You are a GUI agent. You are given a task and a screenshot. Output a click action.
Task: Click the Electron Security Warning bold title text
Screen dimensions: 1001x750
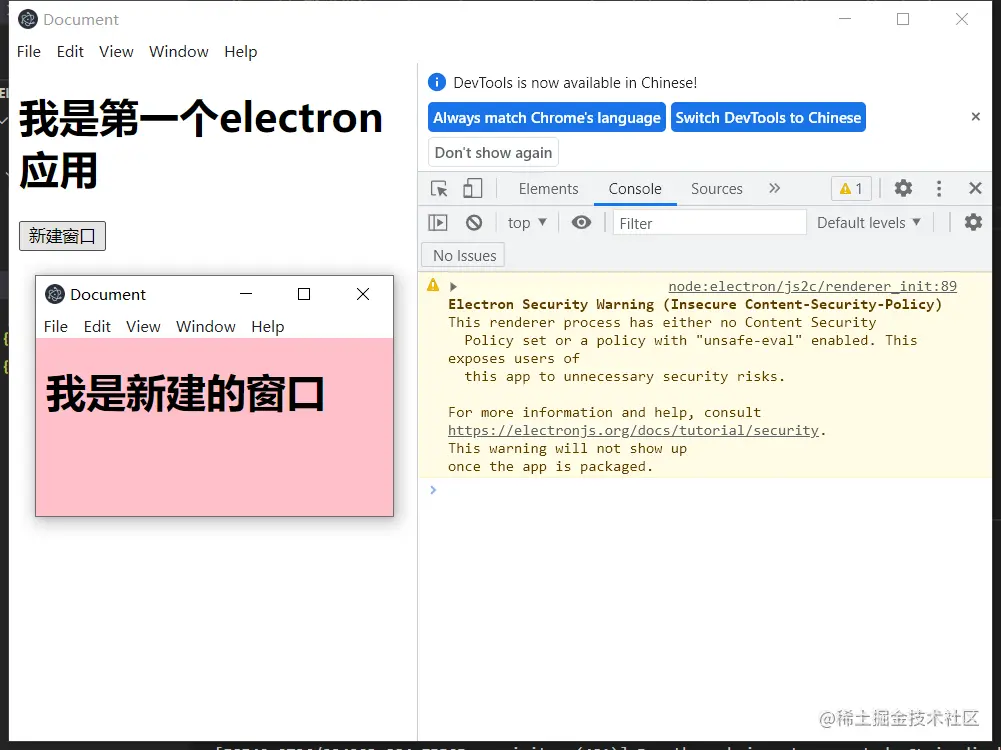coord(695,304)
